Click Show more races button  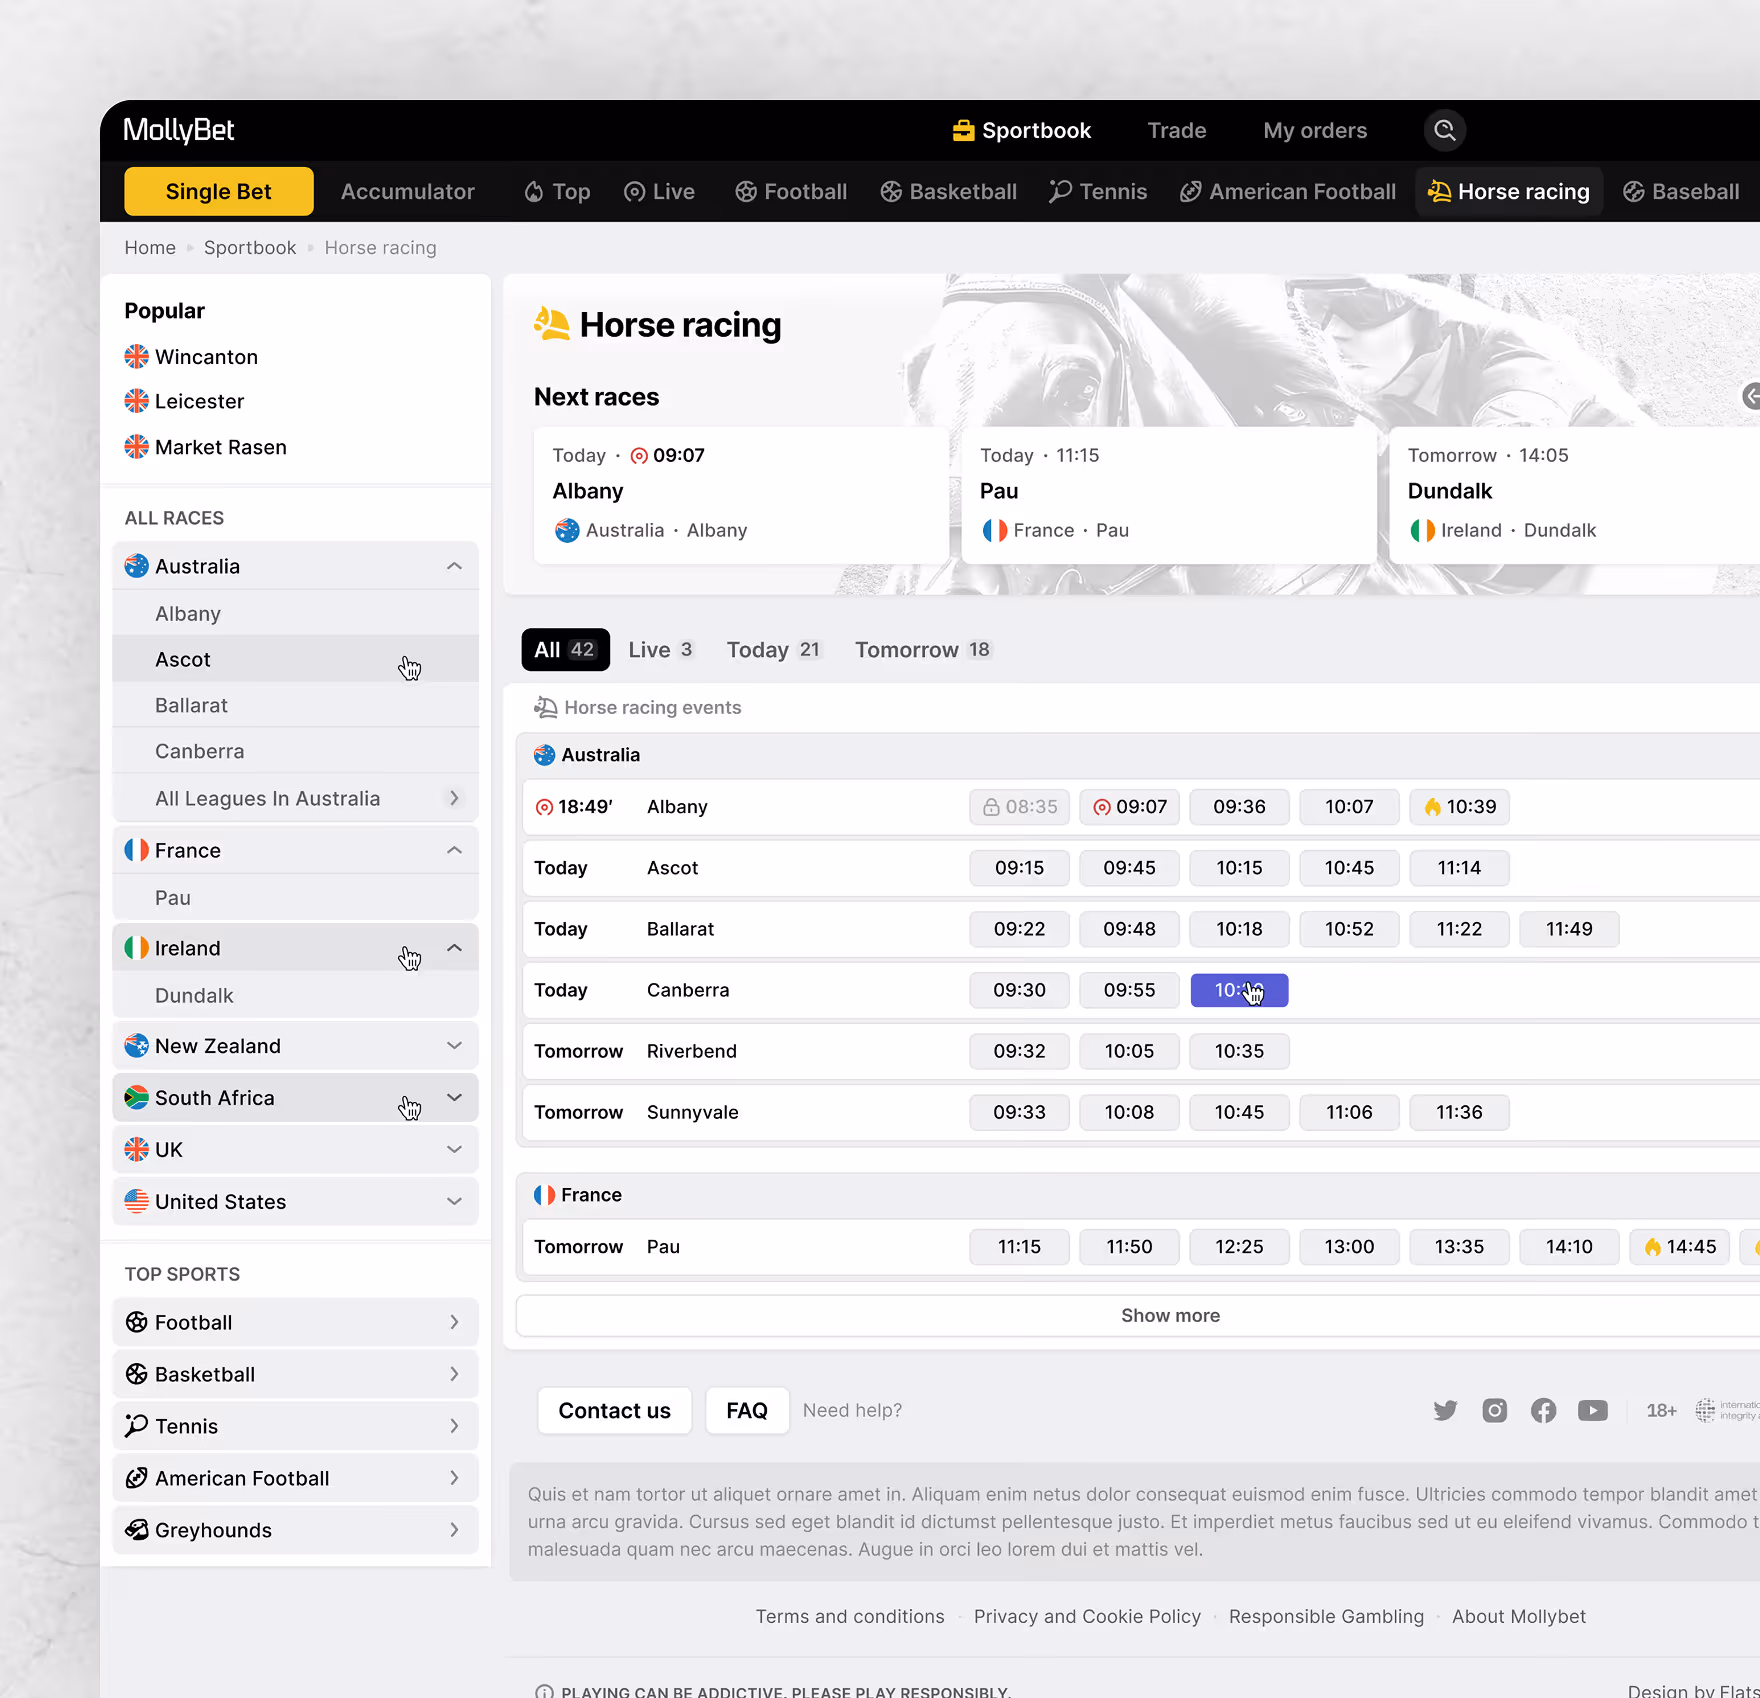(1170, 1315)
